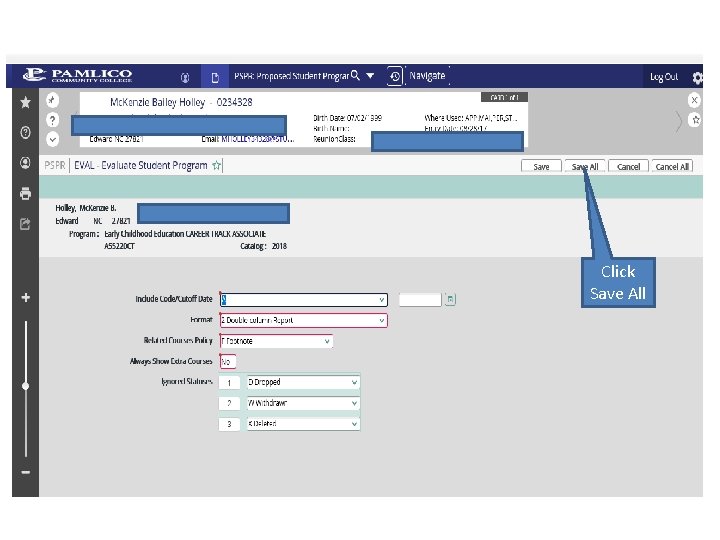Pin the person context card
The width and height of the screenshot is (720, 540).
click(52, 100)
